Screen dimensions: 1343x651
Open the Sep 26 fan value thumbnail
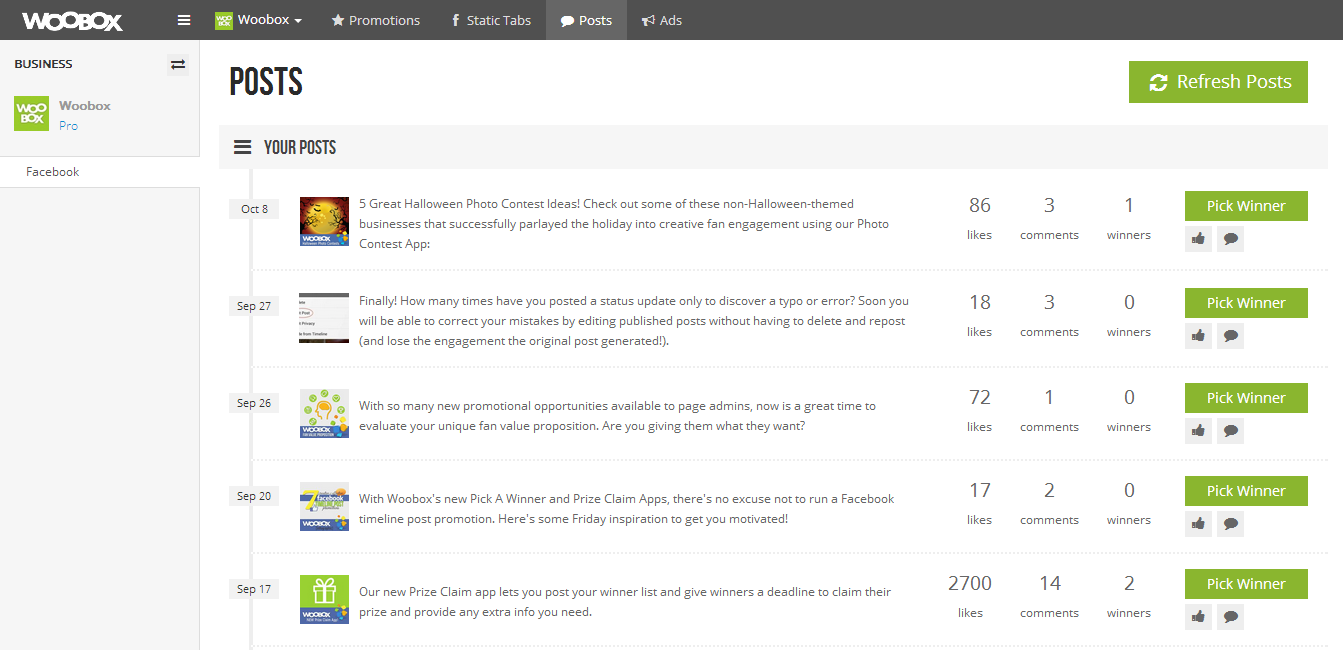coord(324,414)
